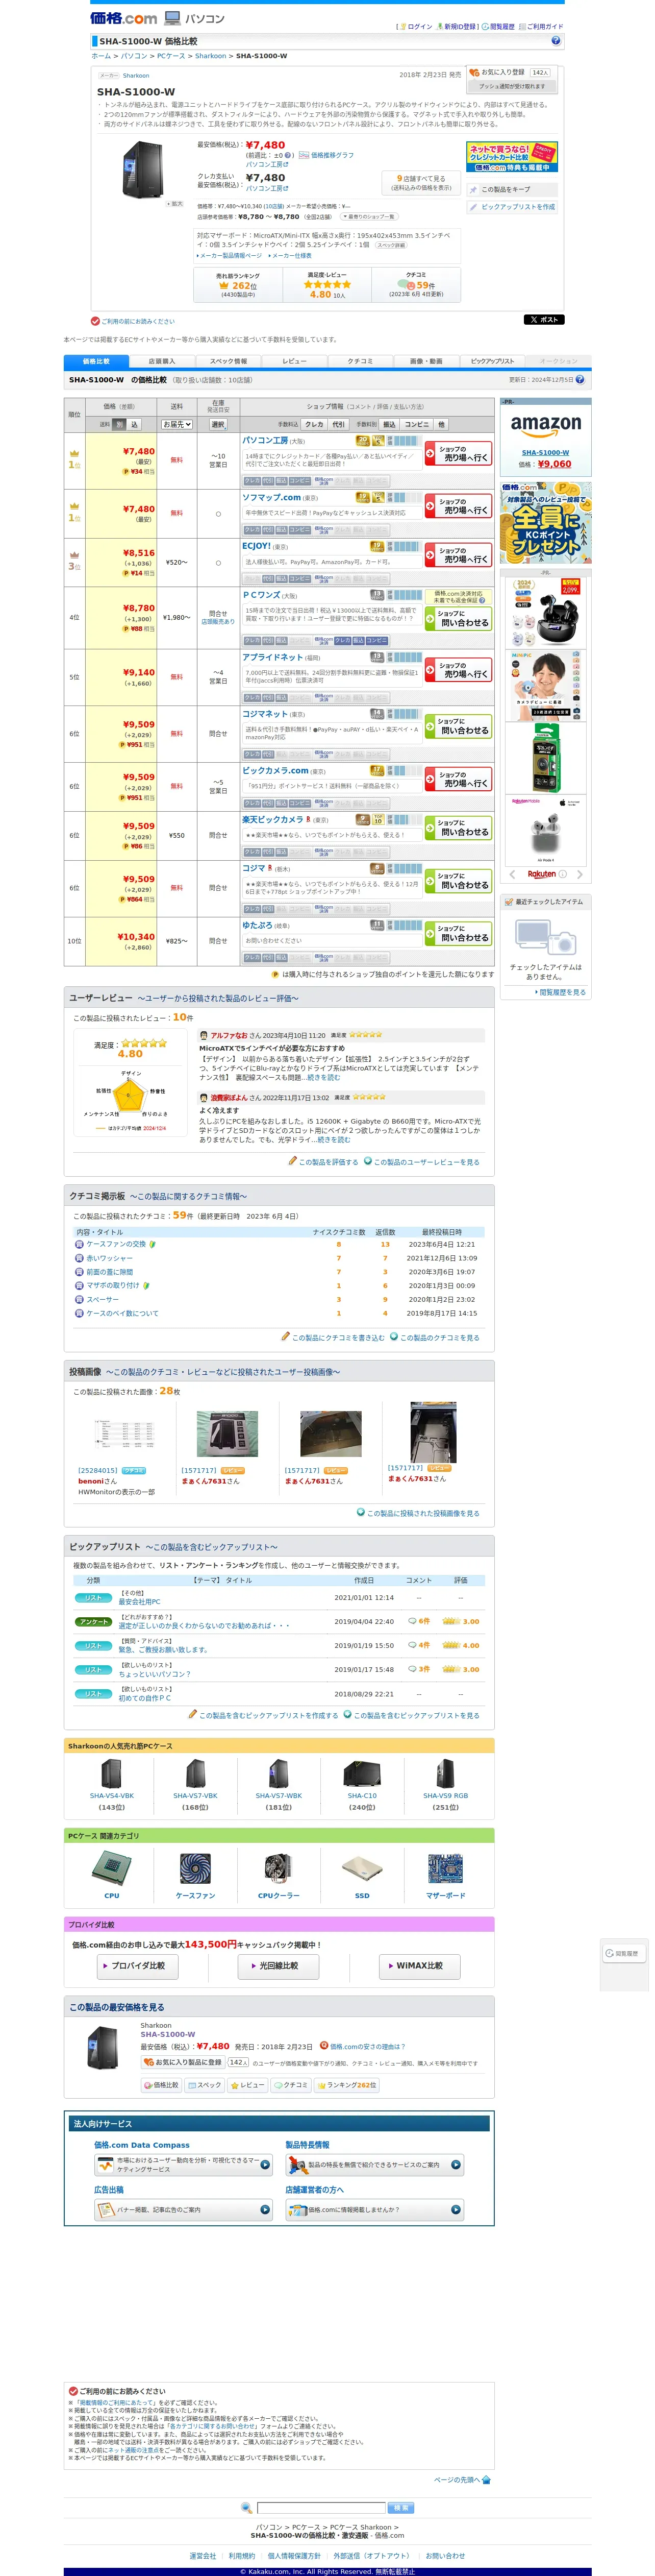This screenshot has height=2576, width=655.
Task: Open the アプライドネット shop link
Action: pos(272,657)
